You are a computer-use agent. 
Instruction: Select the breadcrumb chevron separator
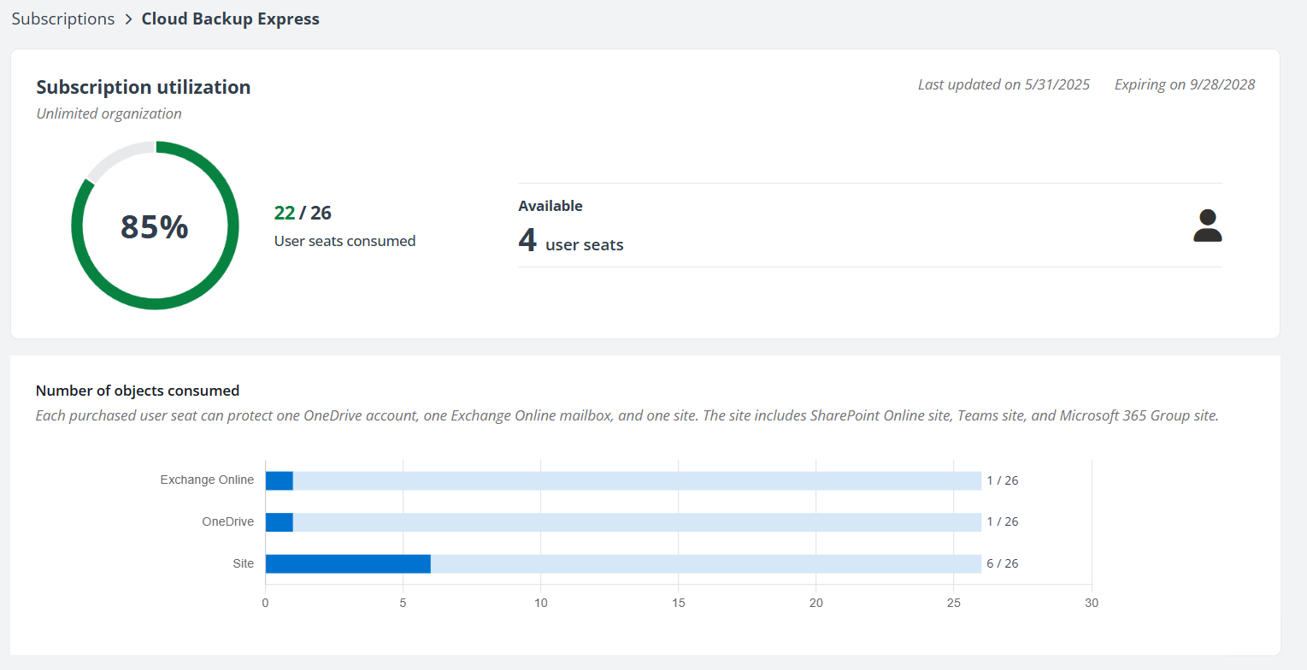click(128, 18)
